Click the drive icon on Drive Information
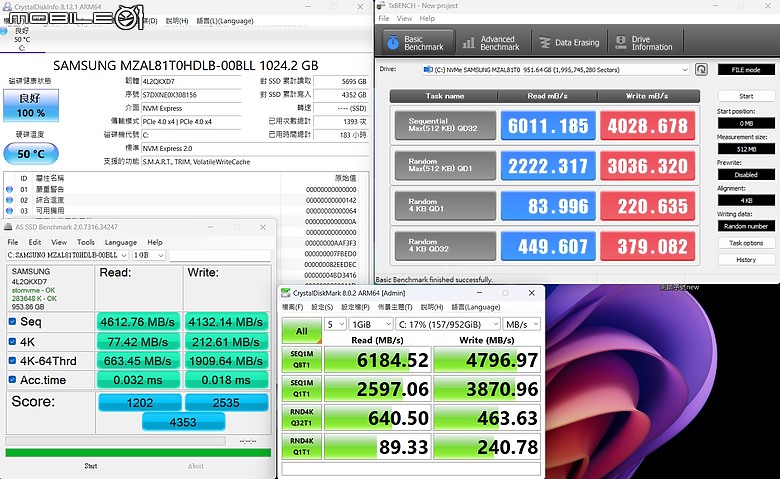 tap(620, 43)
